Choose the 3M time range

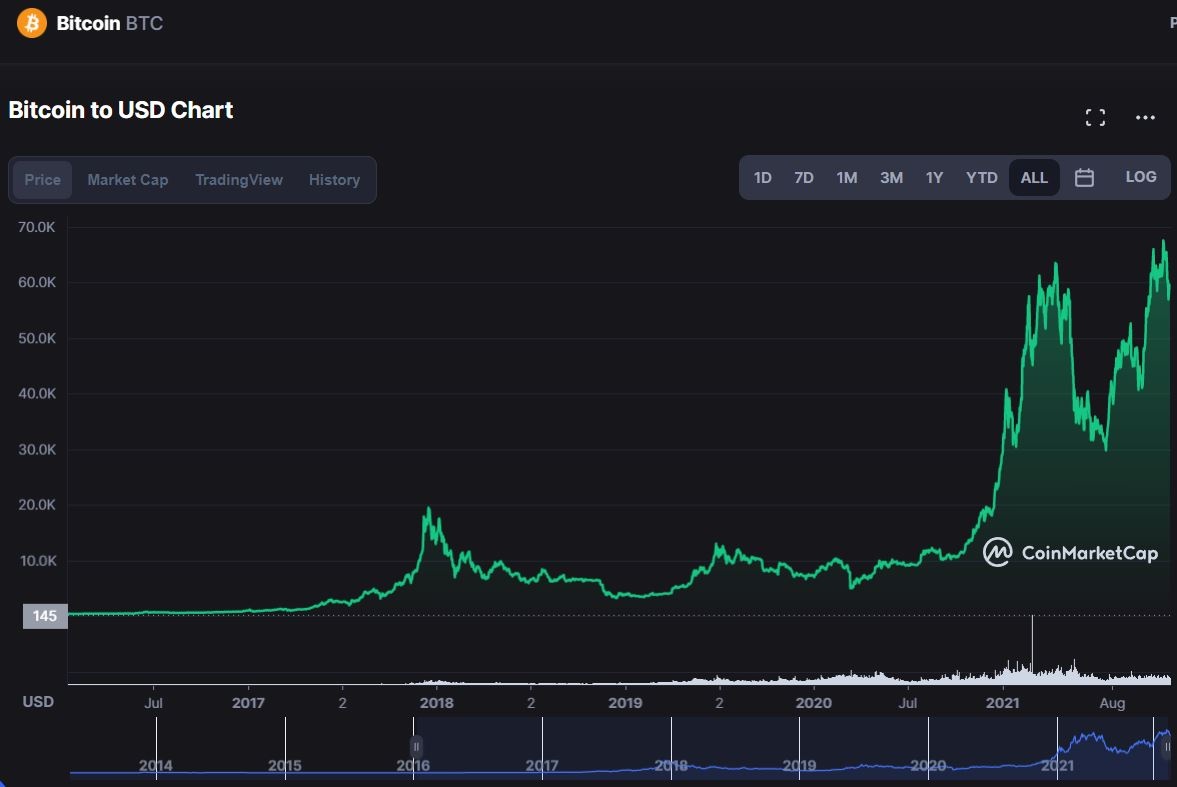tap(891, 178)
